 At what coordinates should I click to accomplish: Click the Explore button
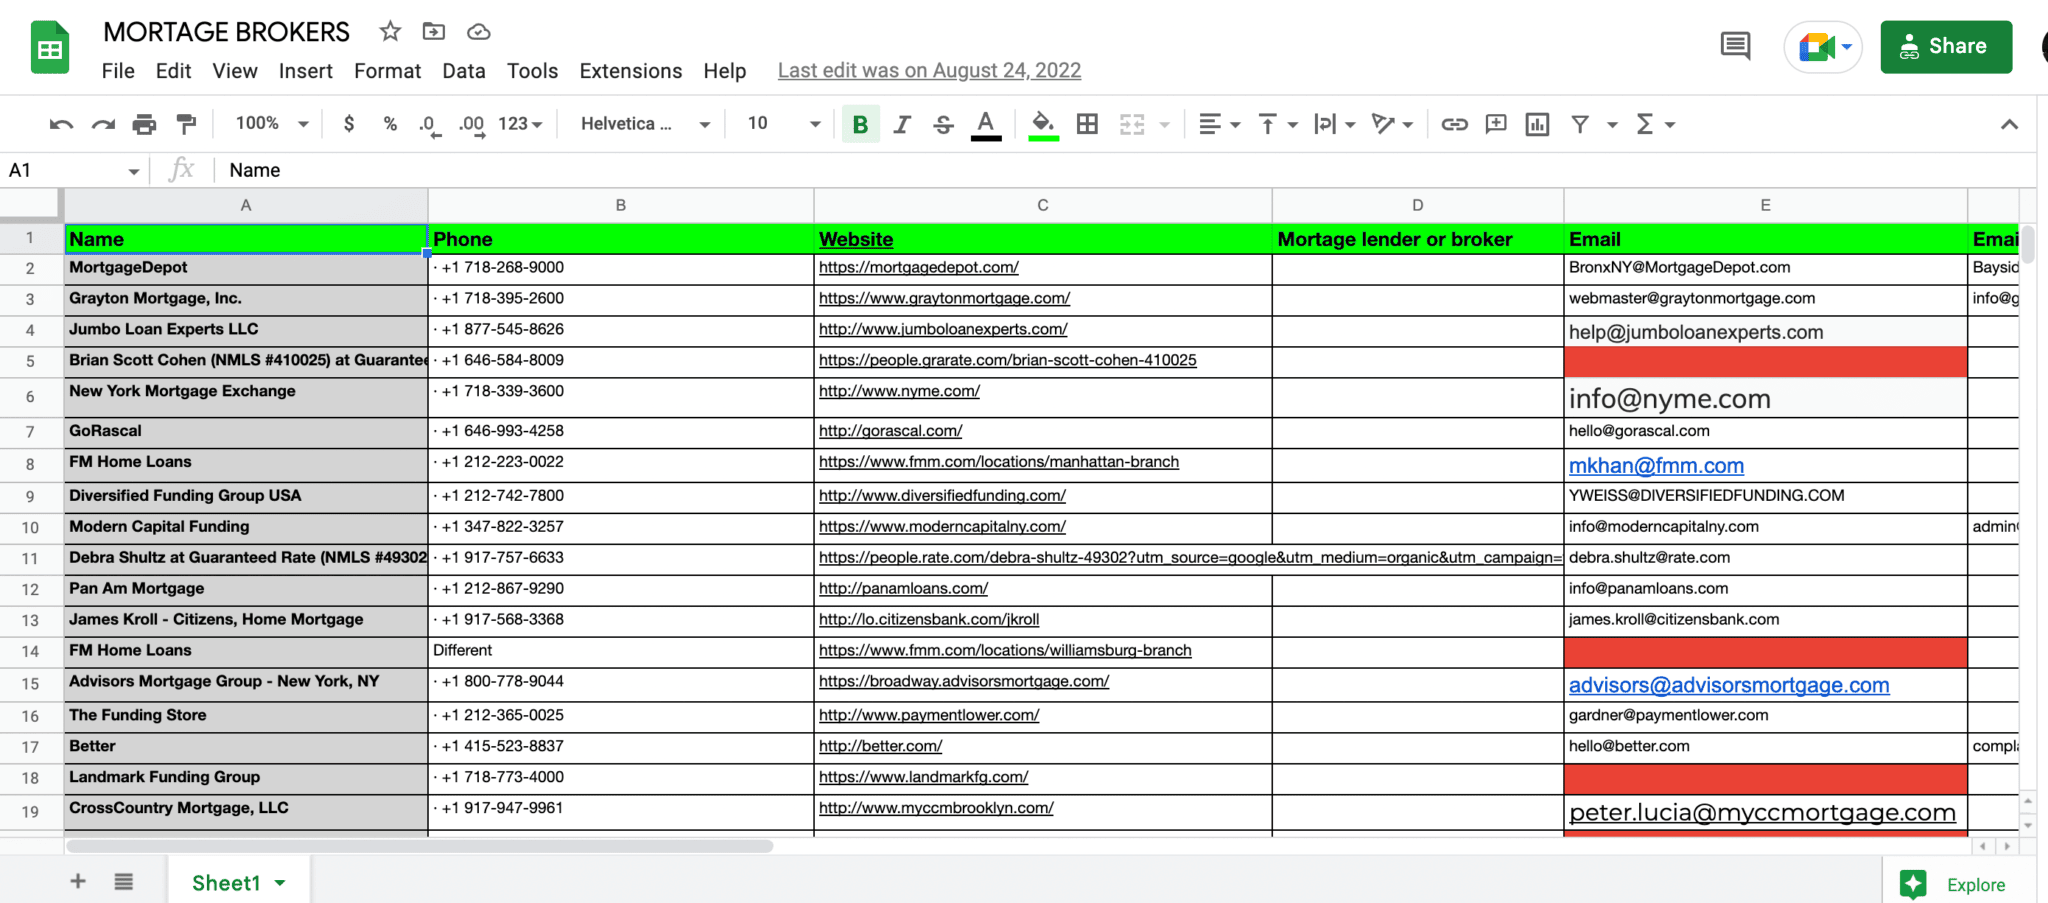[x=1954, y=884]
